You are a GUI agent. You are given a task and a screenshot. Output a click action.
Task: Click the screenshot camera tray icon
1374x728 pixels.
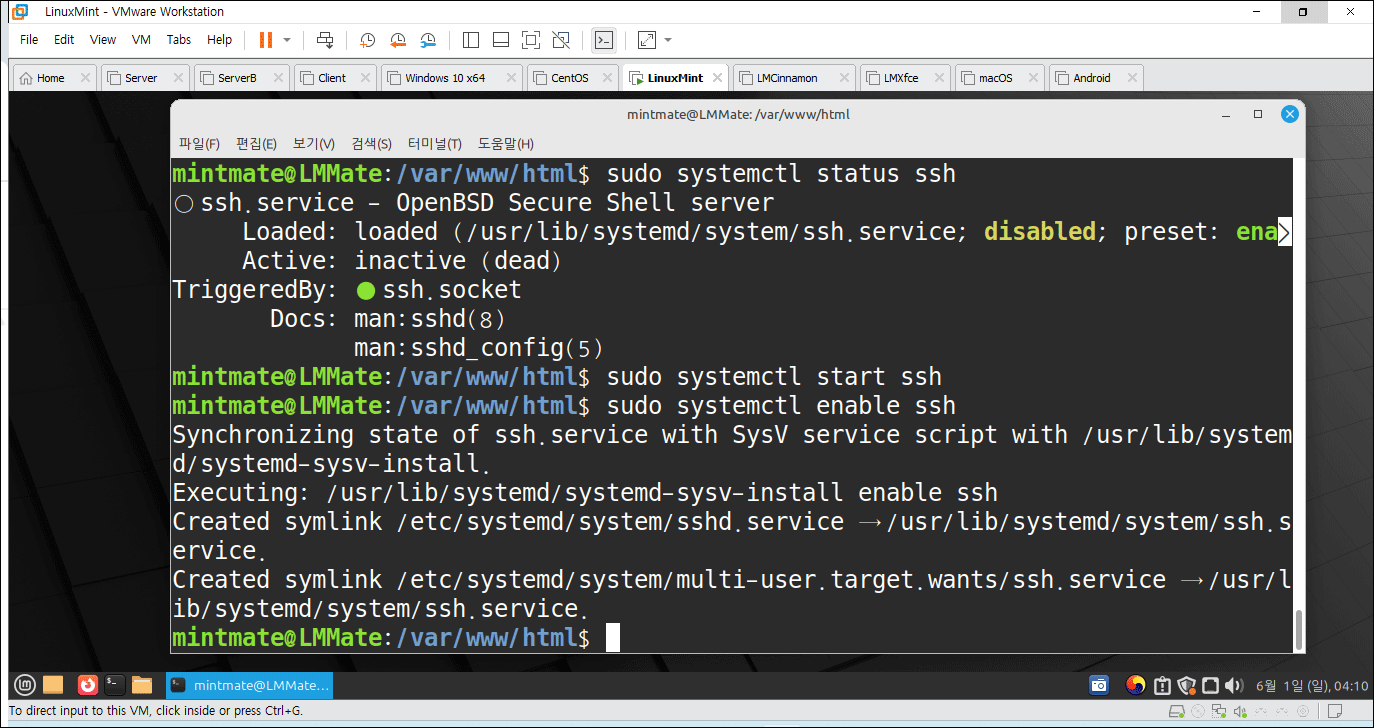tap(1099, 685)
